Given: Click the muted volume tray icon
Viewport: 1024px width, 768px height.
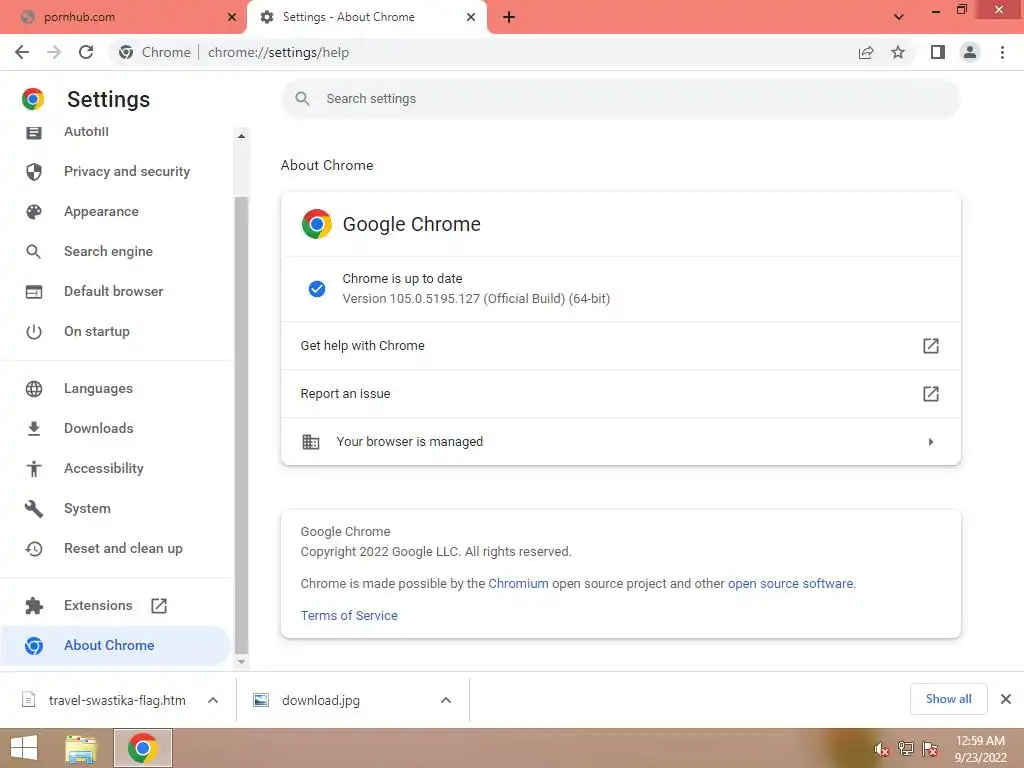Looking at the screenshot, I should click(882, 749).
